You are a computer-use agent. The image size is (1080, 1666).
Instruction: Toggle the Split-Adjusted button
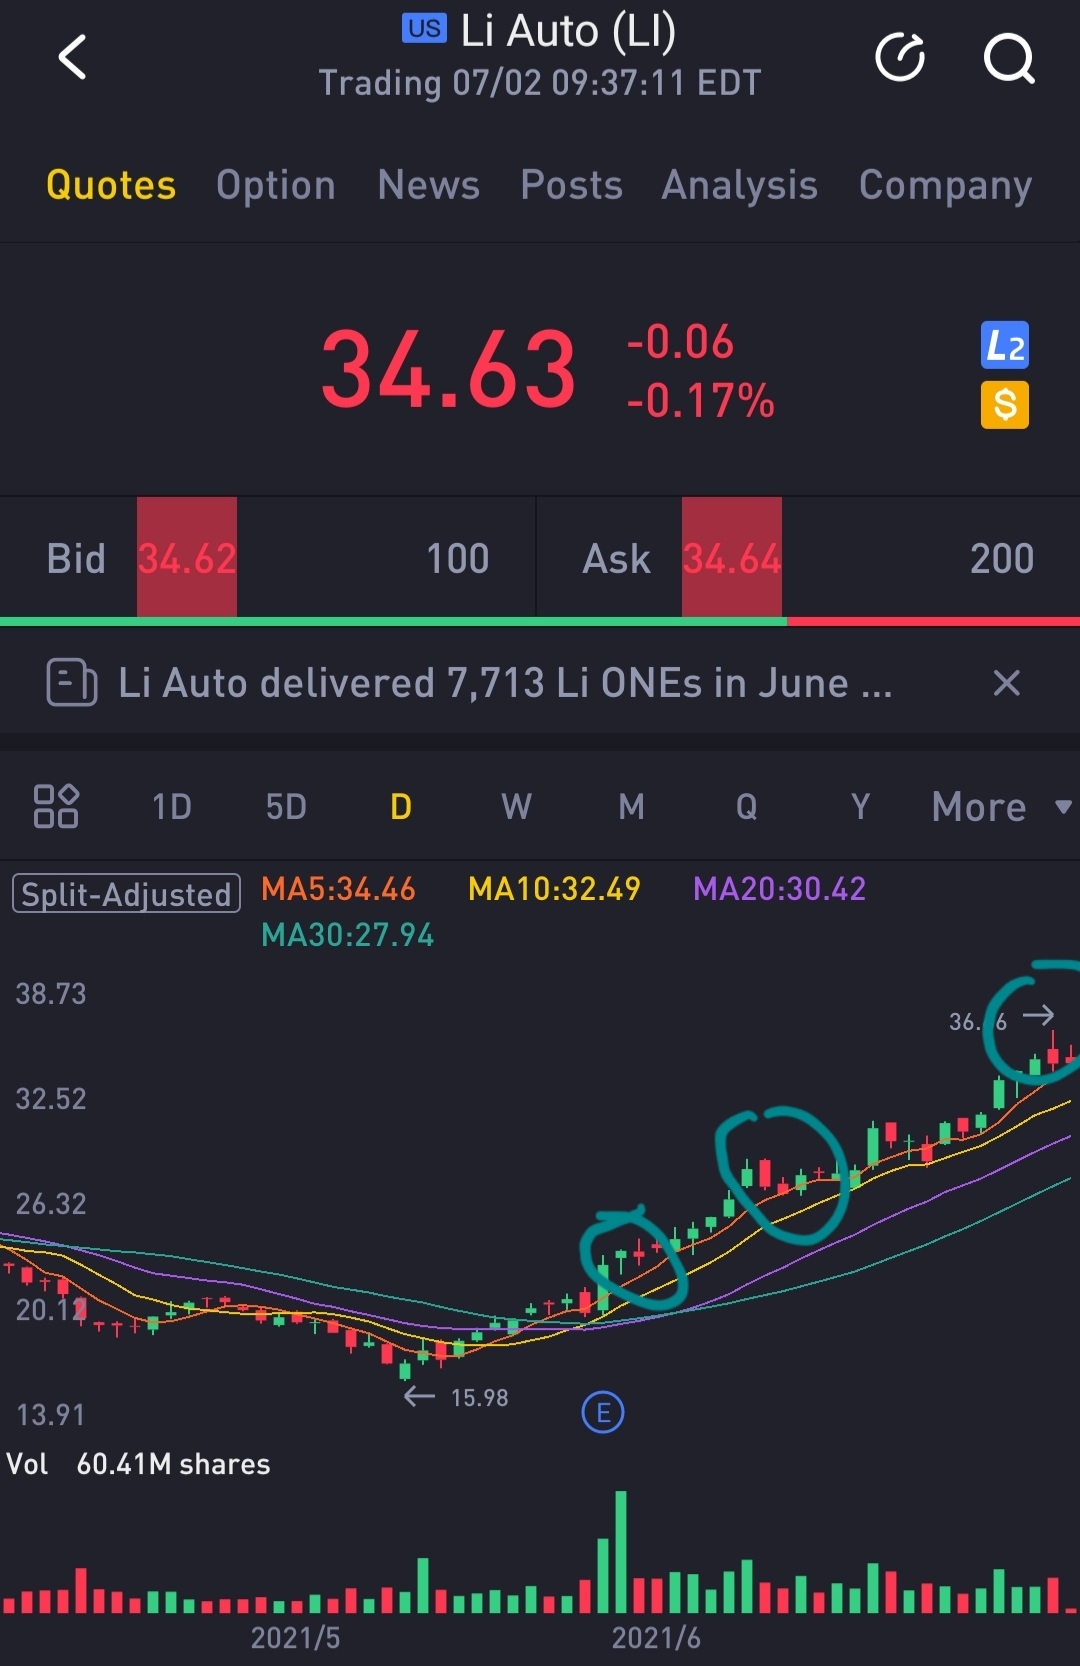coord(126,894)
